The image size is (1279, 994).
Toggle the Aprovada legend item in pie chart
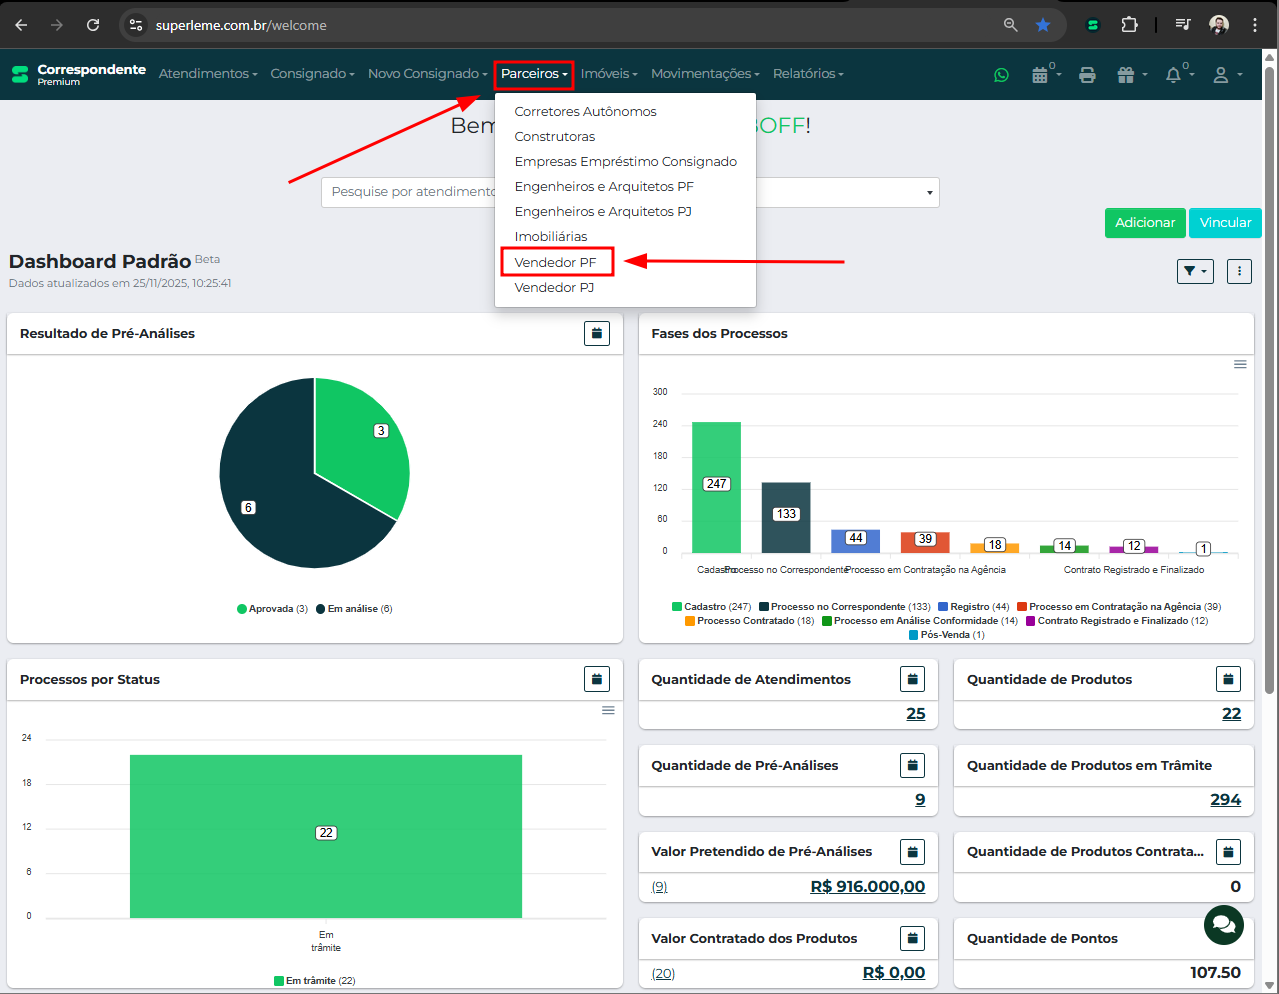tap(272, 609)
